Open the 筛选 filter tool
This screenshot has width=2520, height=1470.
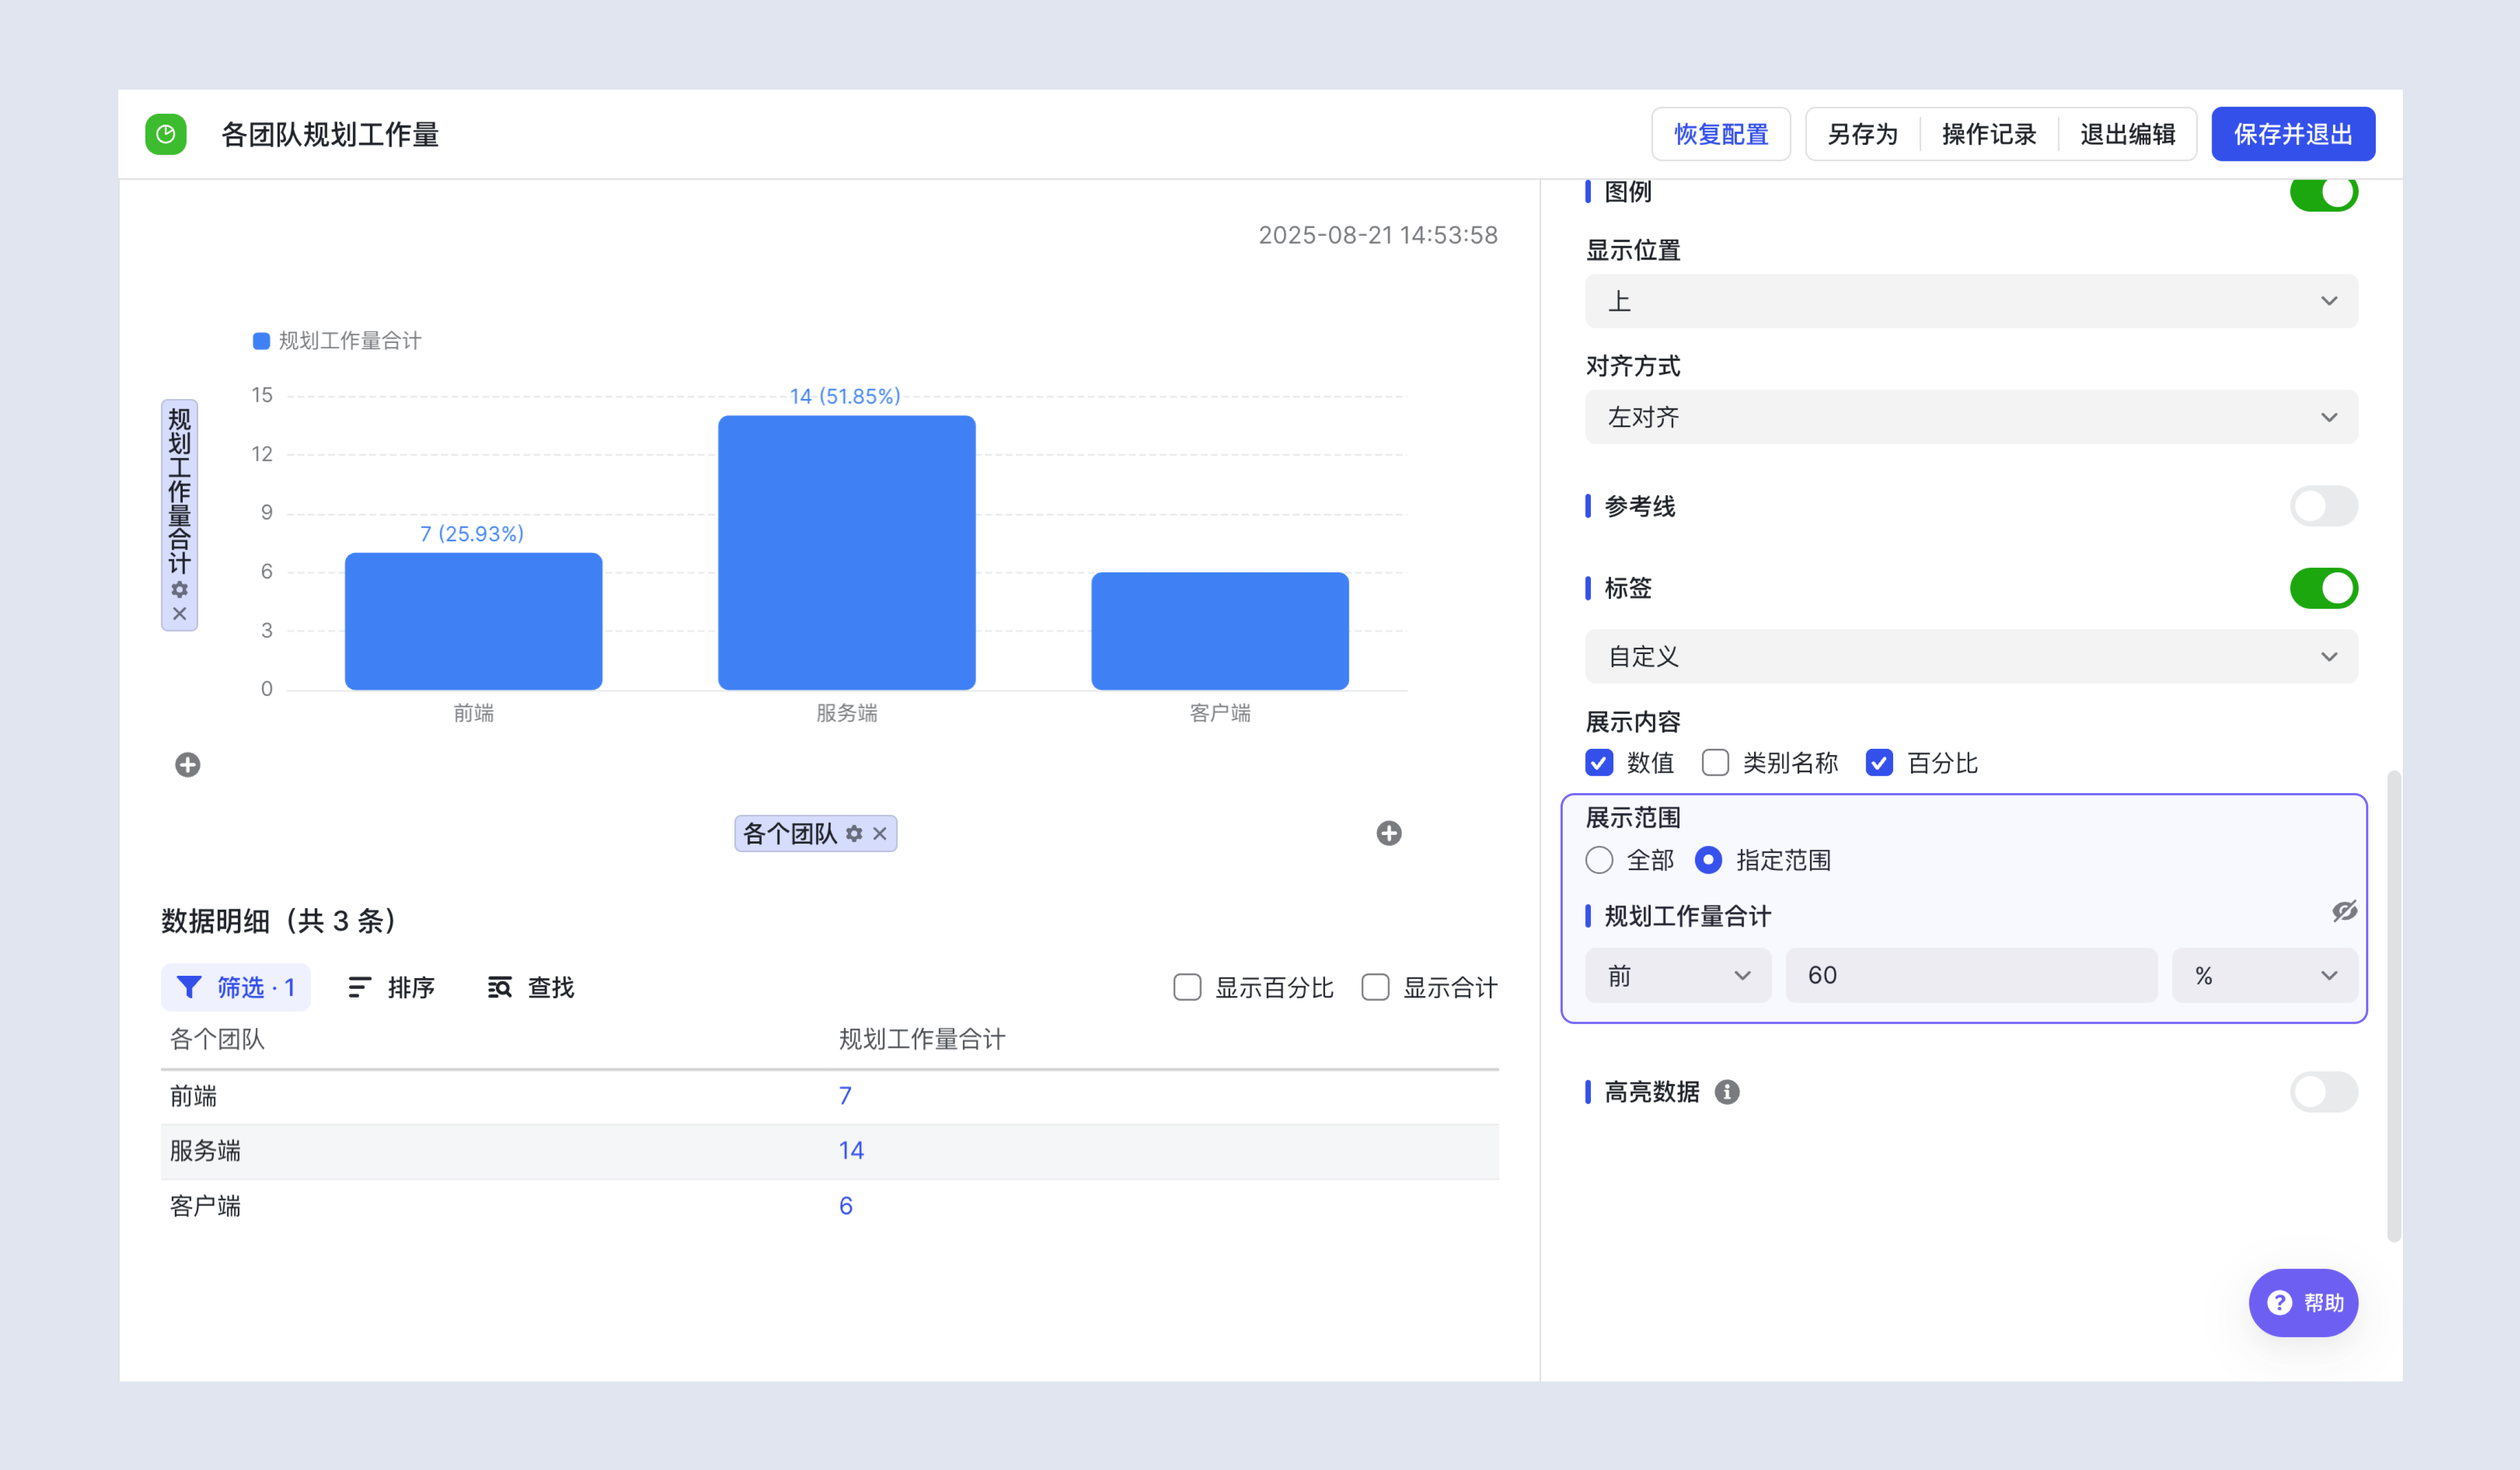point(236,987)
